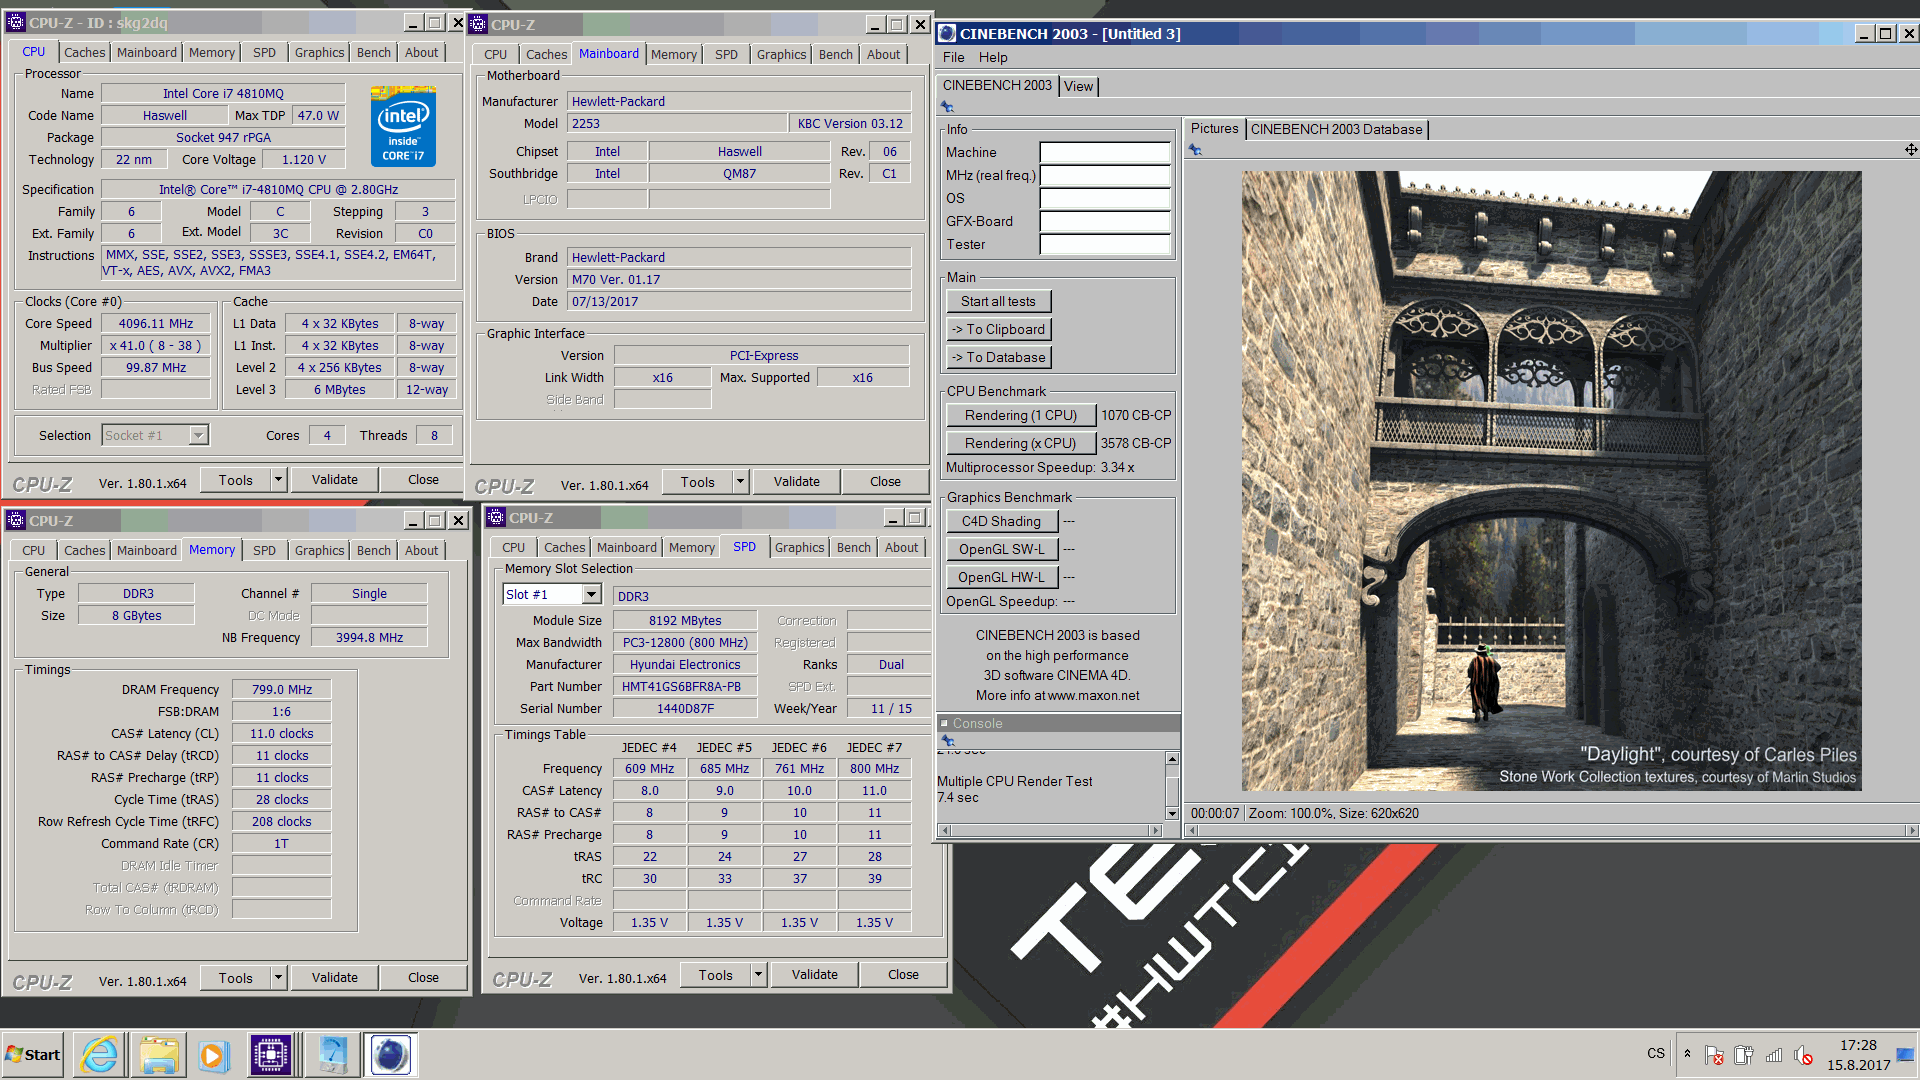Click the GFX-Board input field
1920x1080 pixels.
pyautogui.click(x=1105, y=221)
